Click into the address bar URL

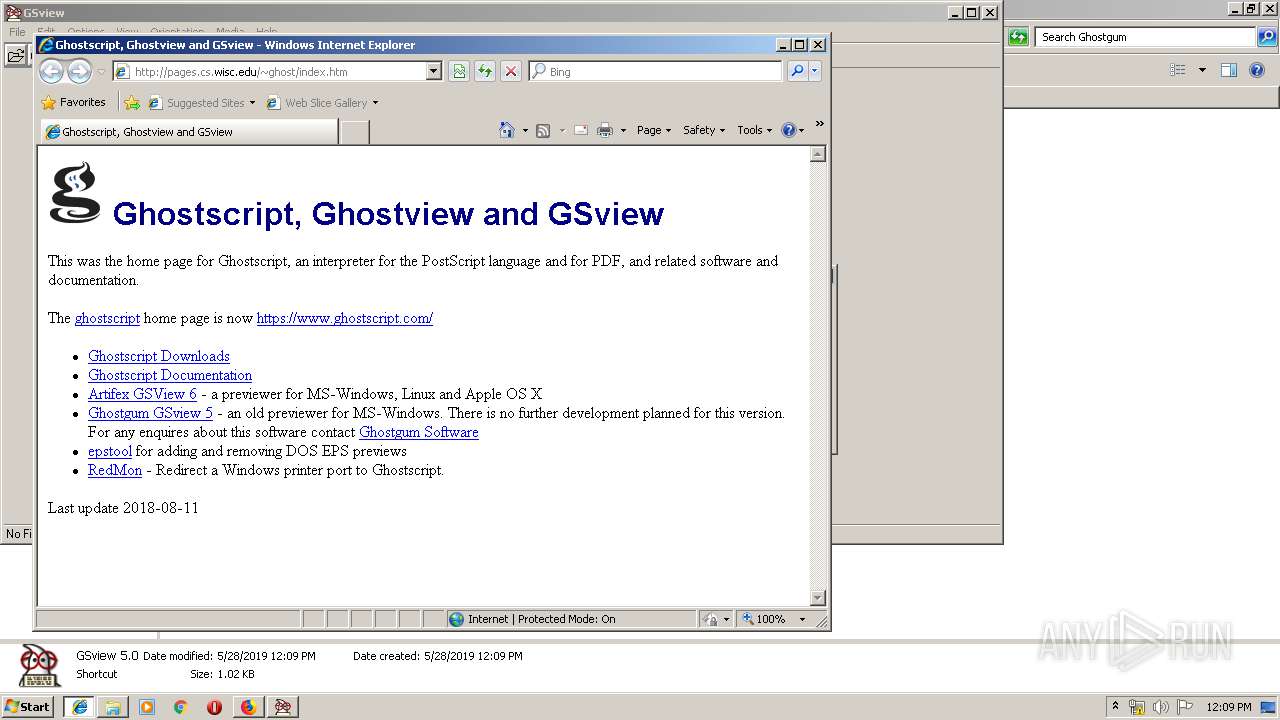tap(270, 71)
